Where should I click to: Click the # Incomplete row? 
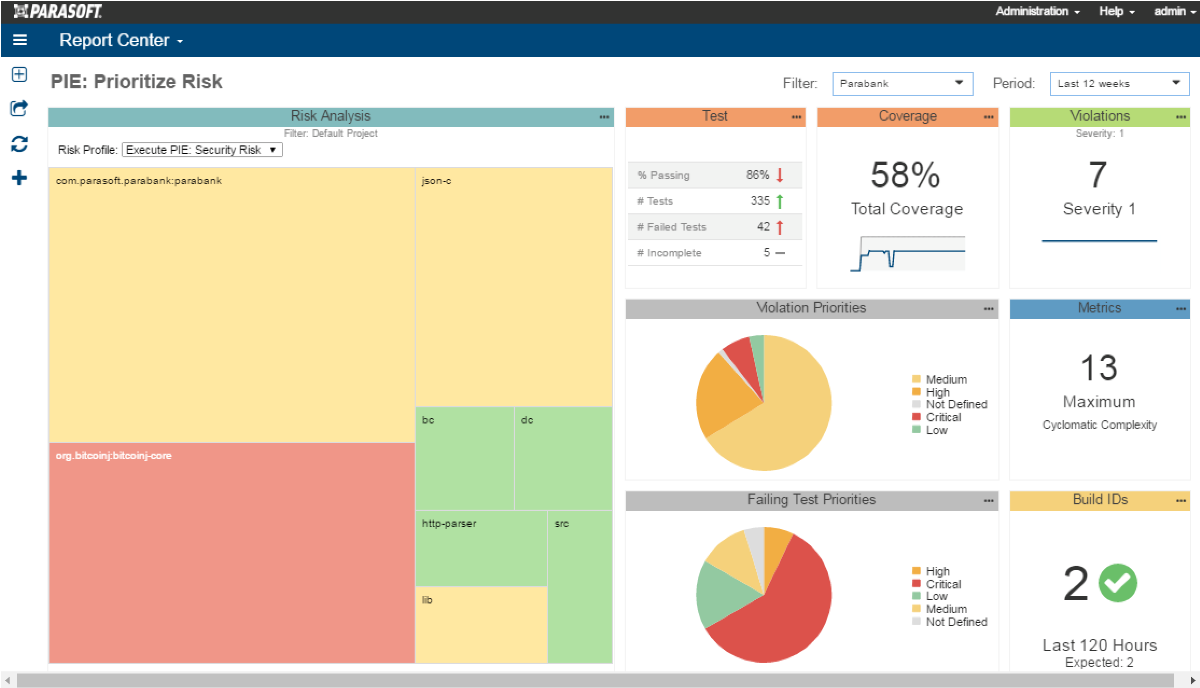(715, 253)
